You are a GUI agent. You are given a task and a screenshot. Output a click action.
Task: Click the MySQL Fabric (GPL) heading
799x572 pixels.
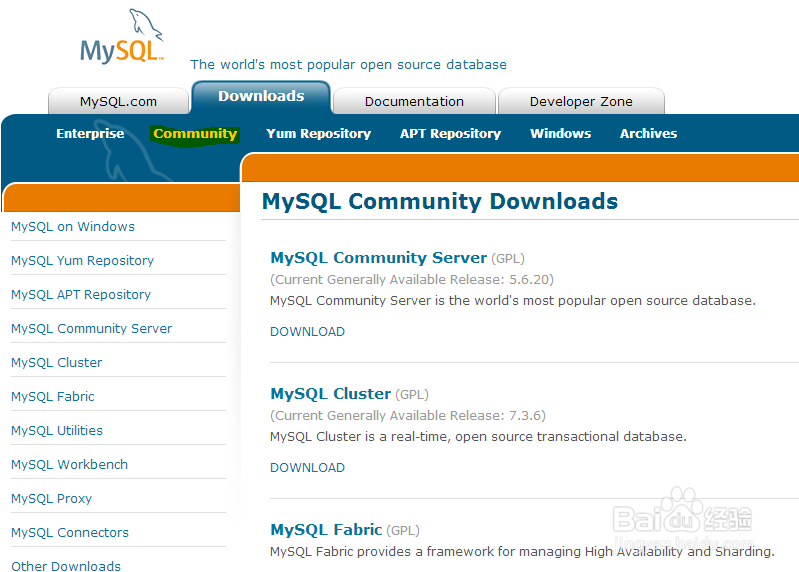[345, 530]
